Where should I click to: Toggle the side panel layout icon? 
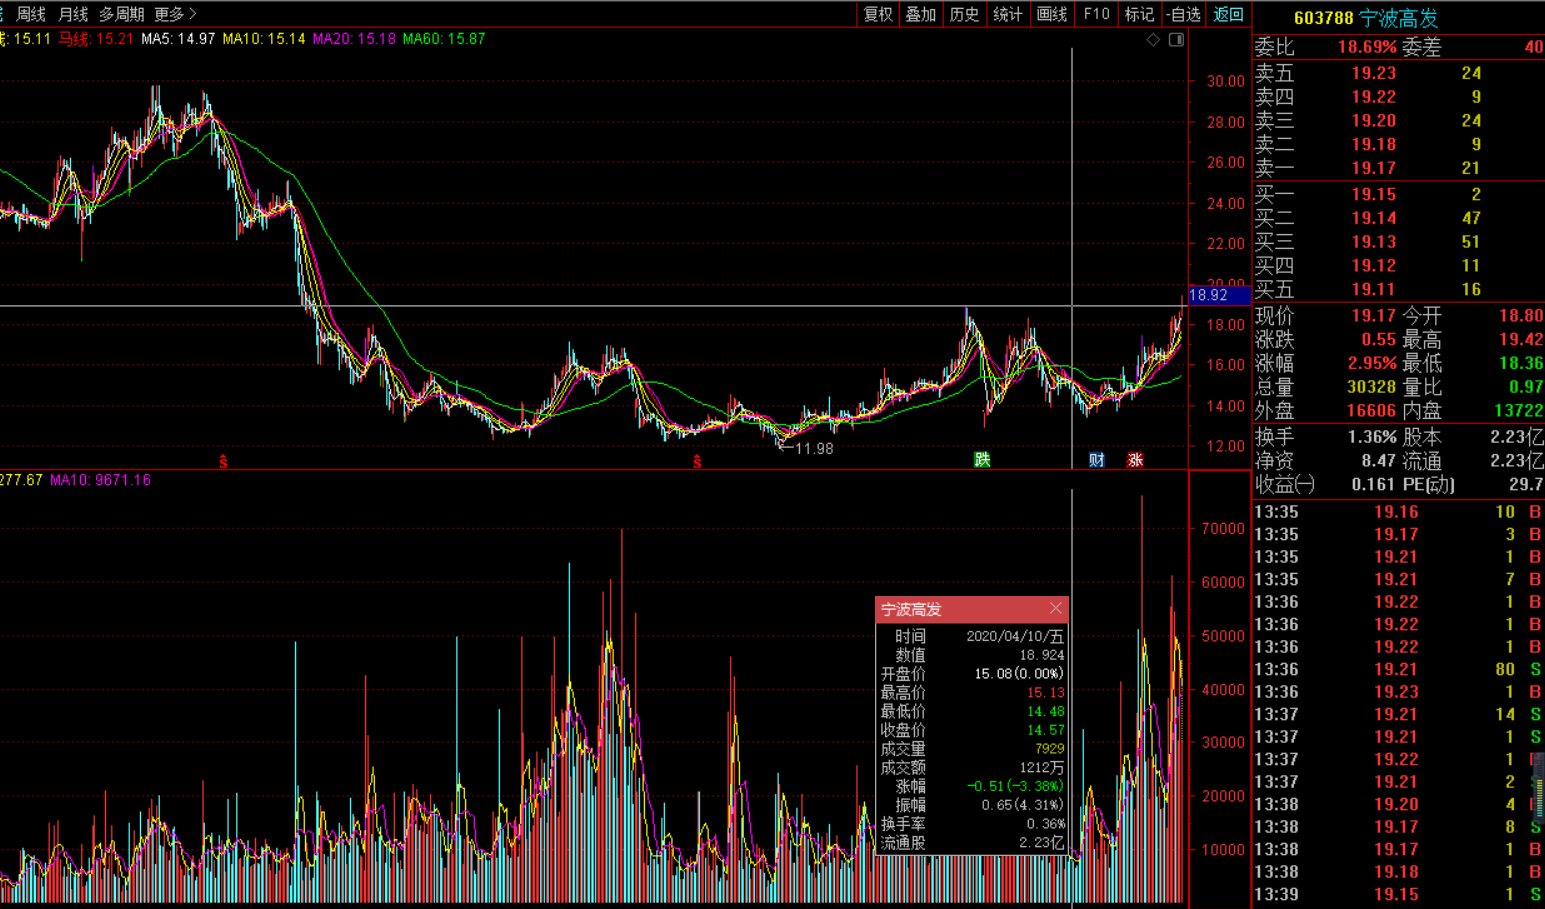[x=1176, y=40]
